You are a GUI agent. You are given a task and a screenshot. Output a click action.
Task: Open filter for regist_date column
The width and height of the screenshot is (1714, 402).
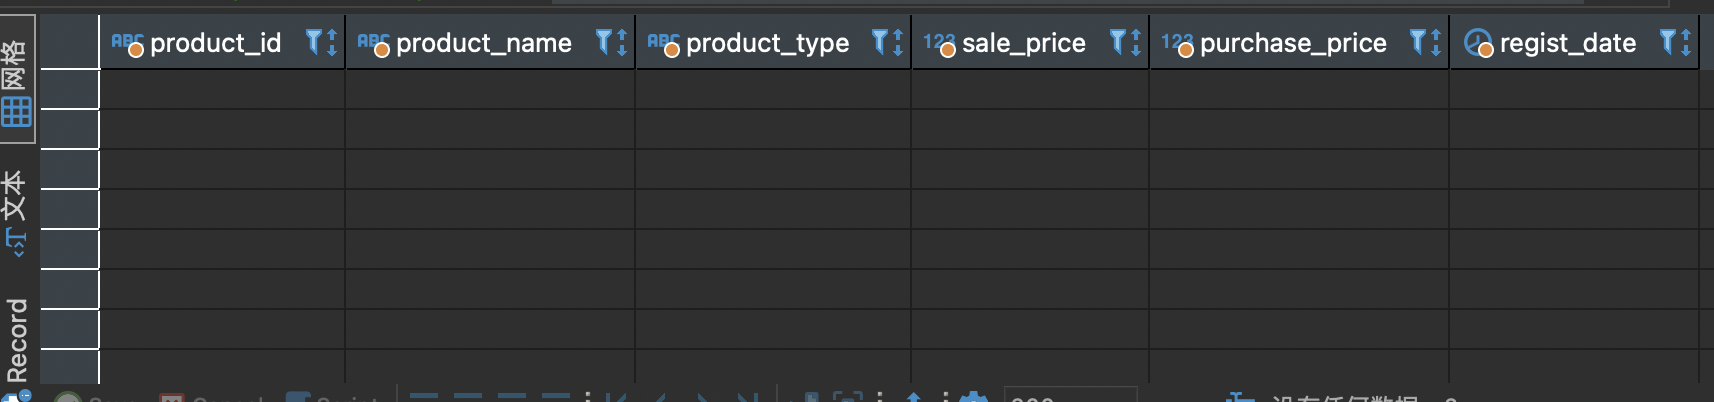click(x=1668, y=42)
